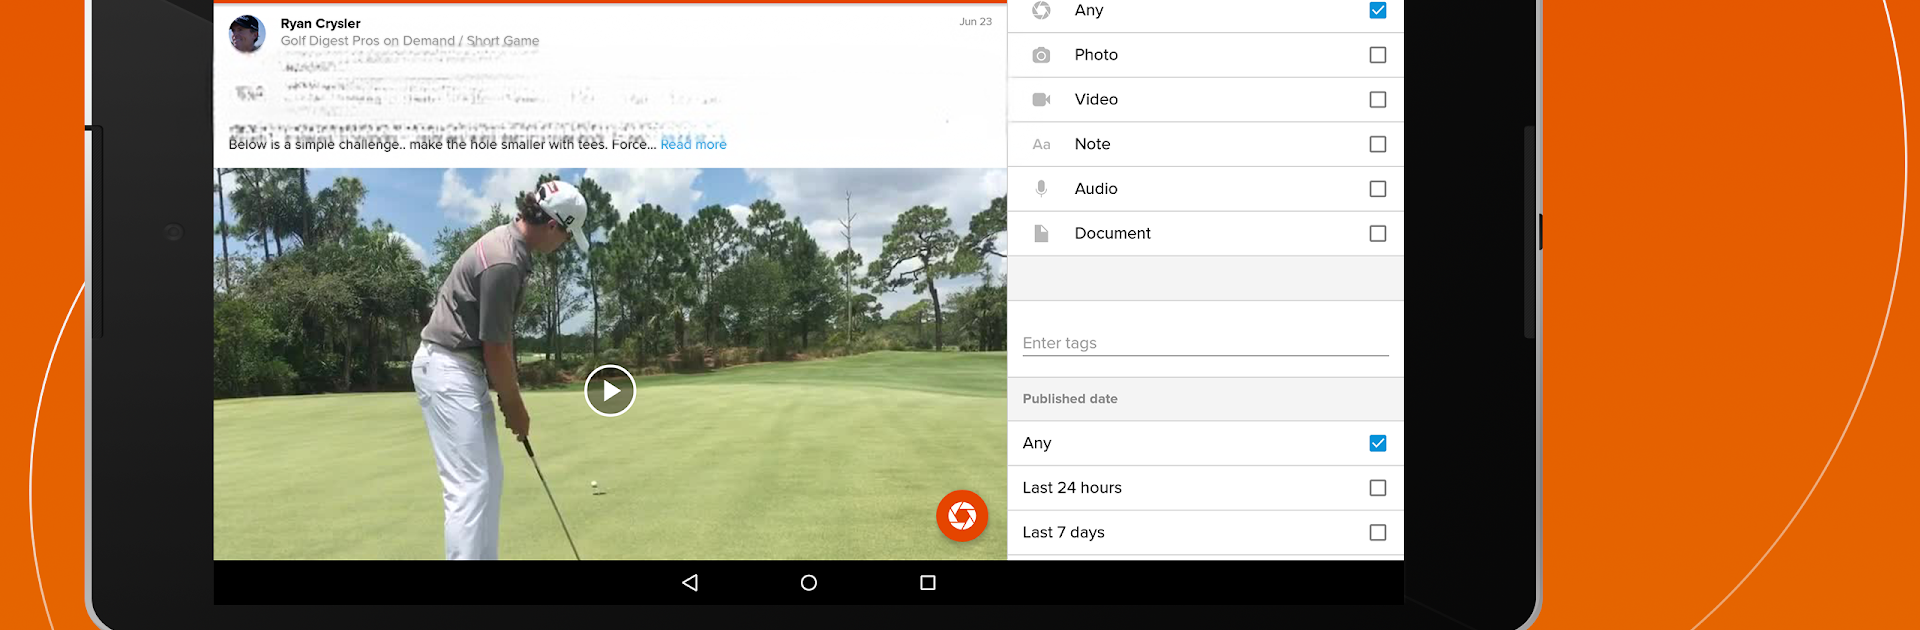
Task: Select the Any media type icon
Action: [1041, 10]
